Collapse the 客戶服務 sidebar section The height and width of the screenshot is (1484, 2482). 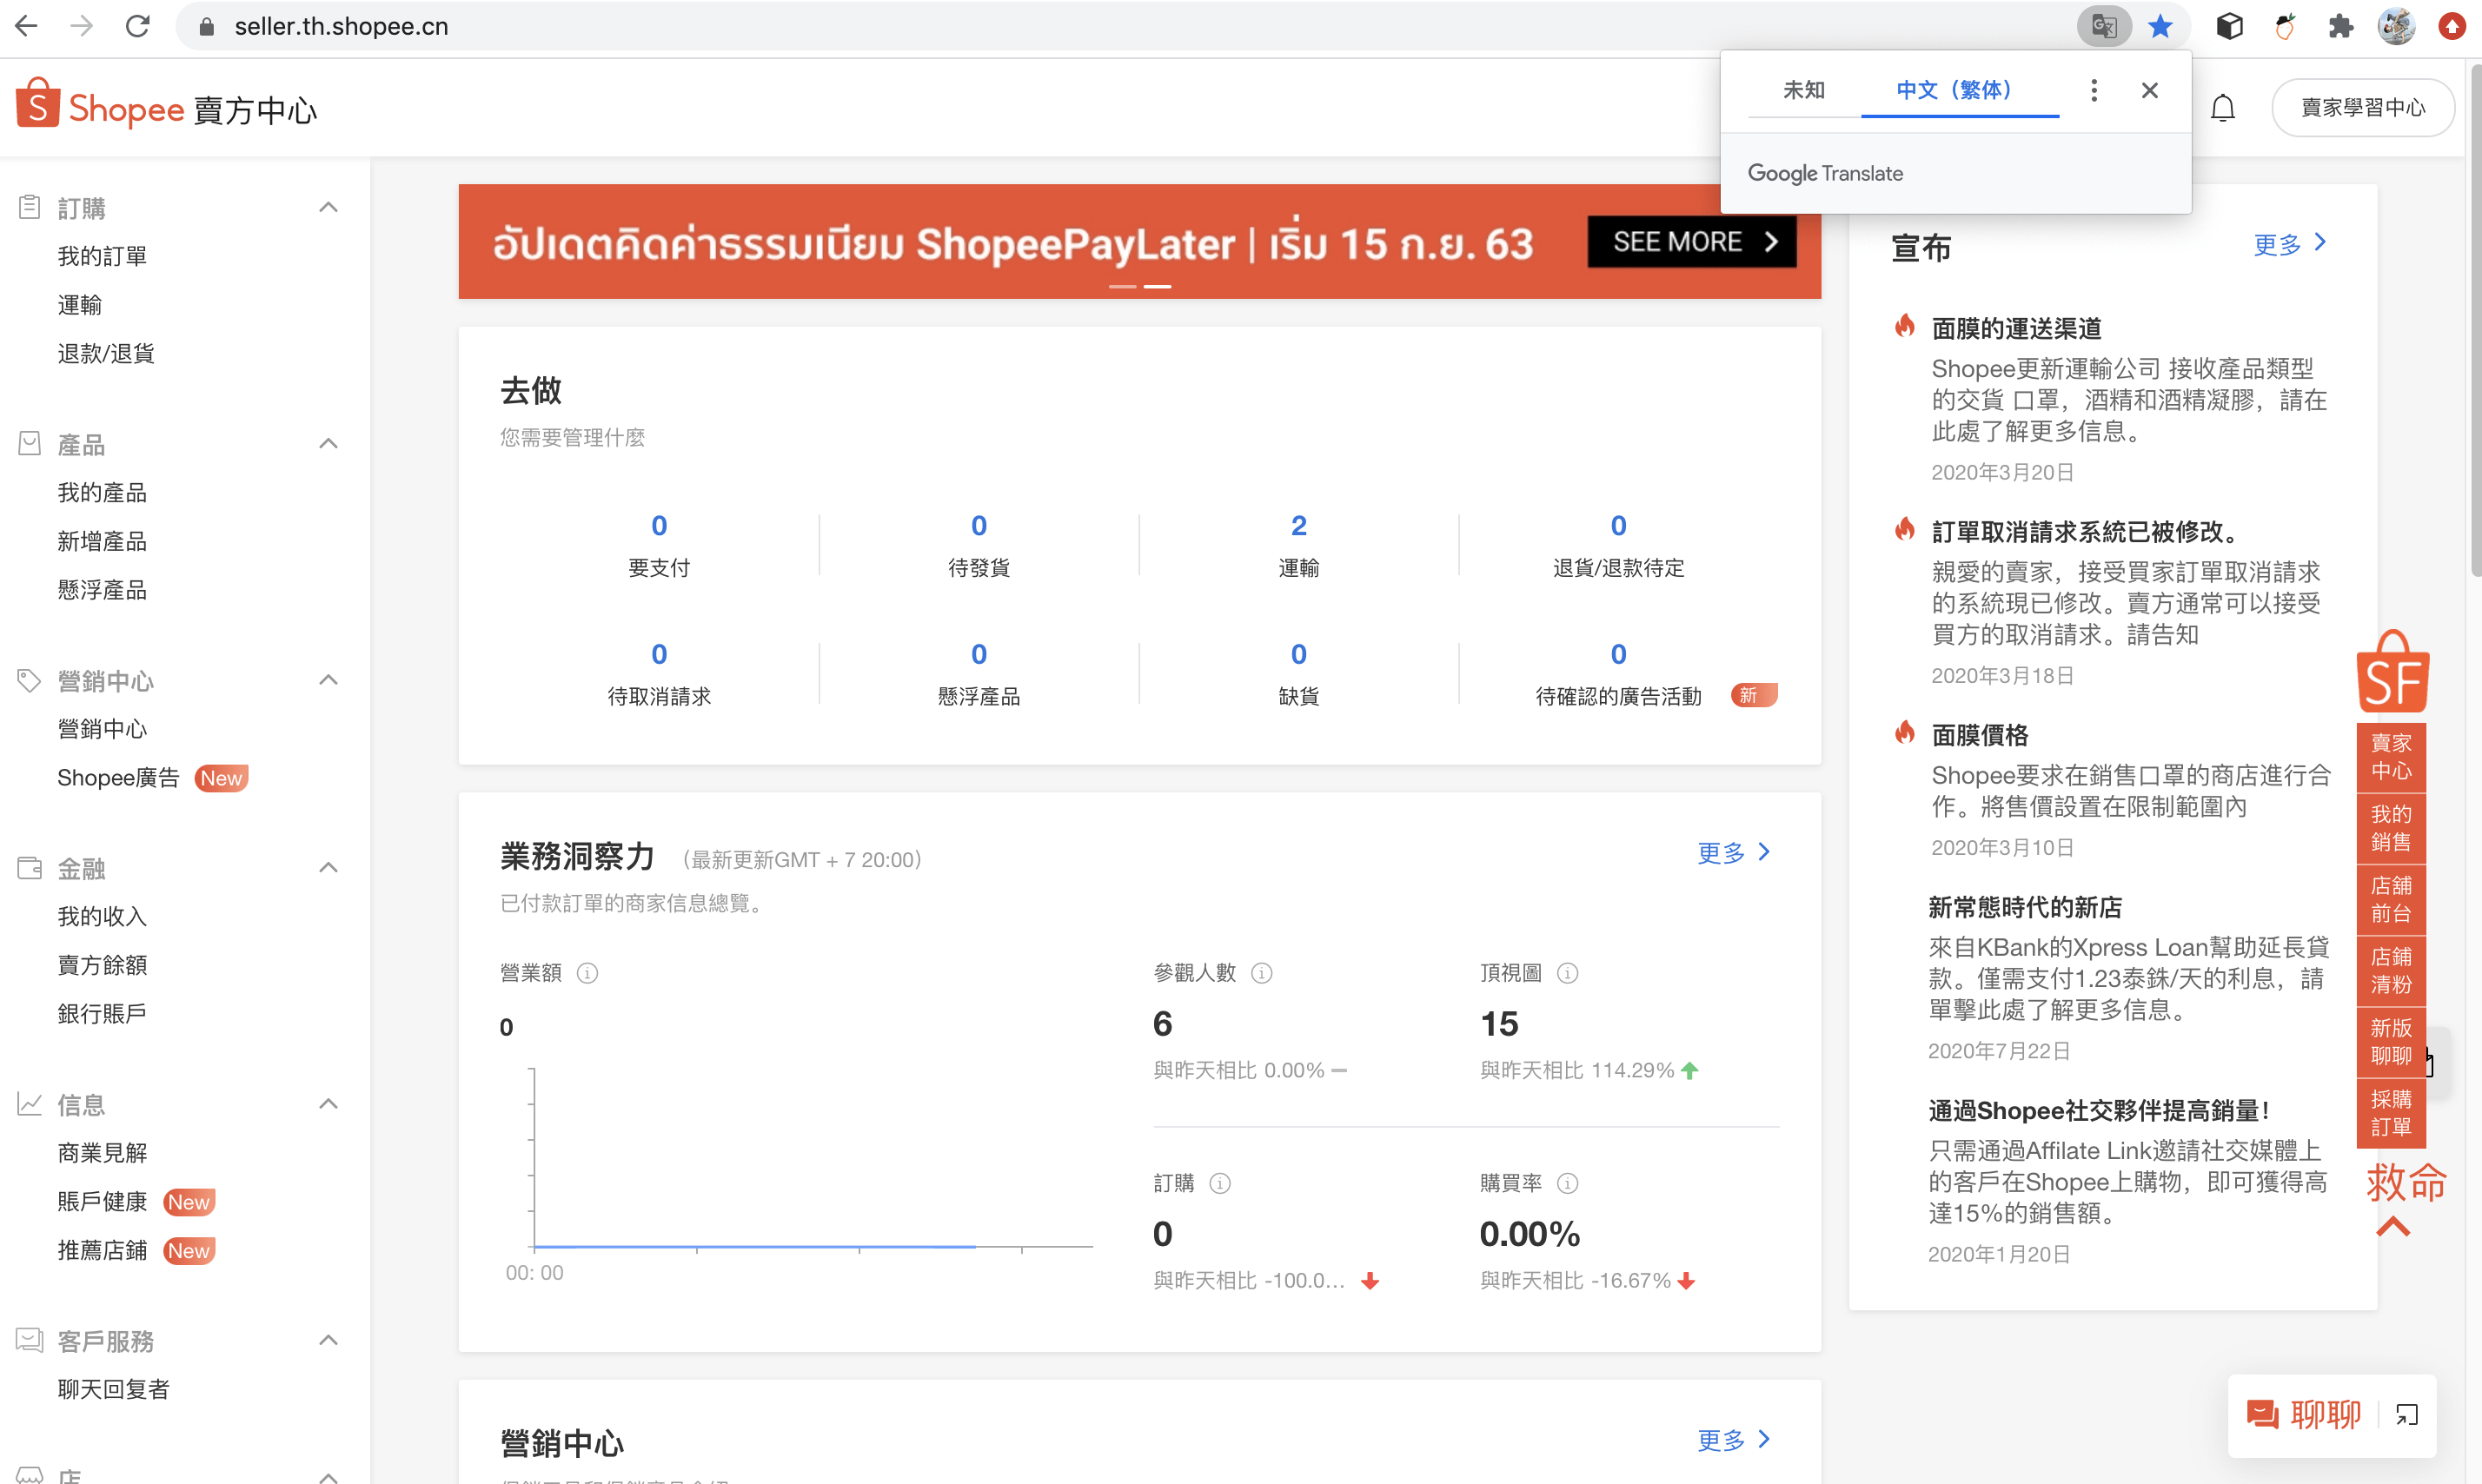click(x=328, y=1340)
